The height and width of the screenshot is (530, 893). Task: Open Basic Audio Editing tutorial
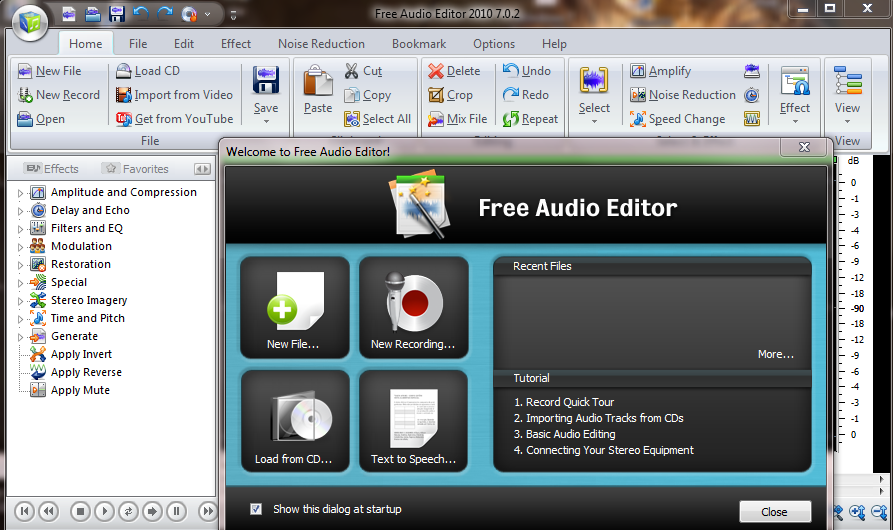tap(564, 434)
